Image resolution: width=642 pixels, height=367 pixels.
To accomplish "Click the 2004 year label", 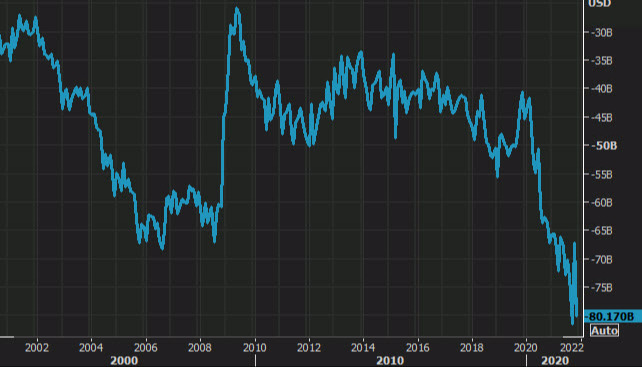I will [x=91, y=348].
